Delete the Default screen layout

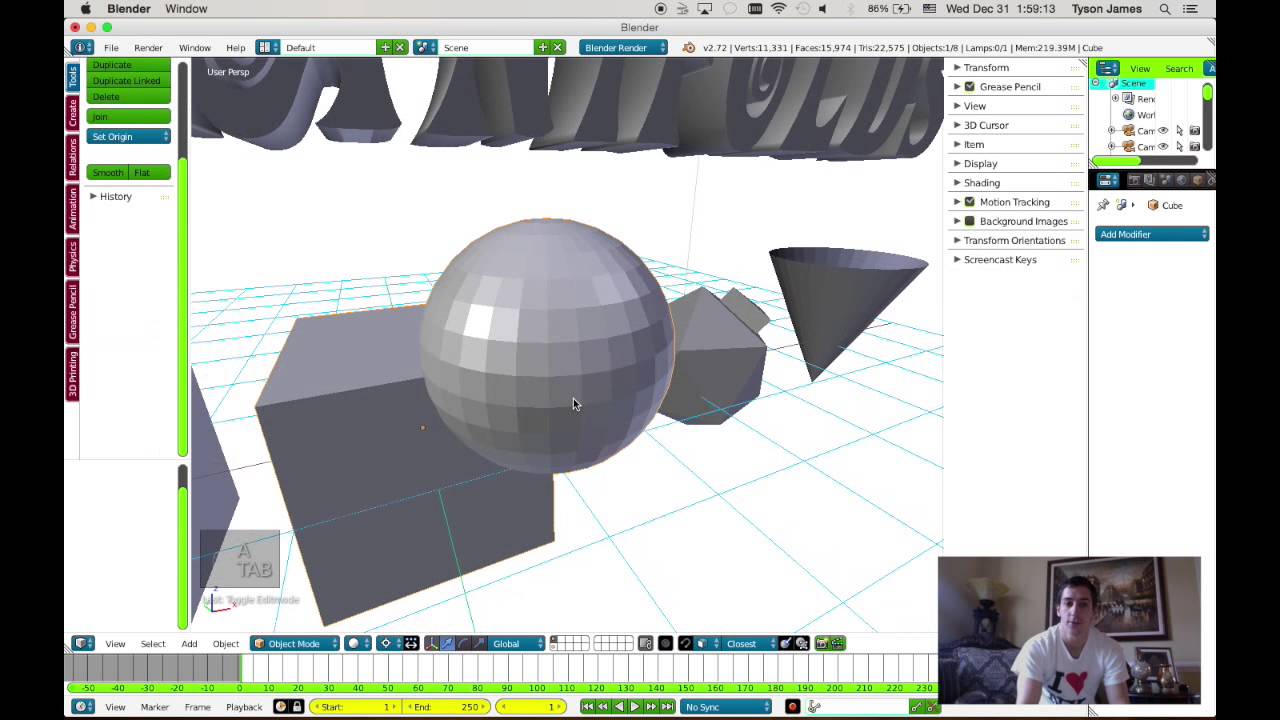click(x=400, y=48)
